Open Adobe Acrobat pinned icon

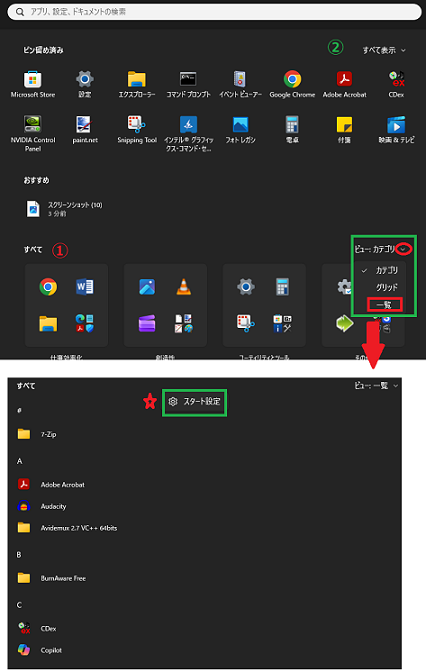tap(344, 84)
